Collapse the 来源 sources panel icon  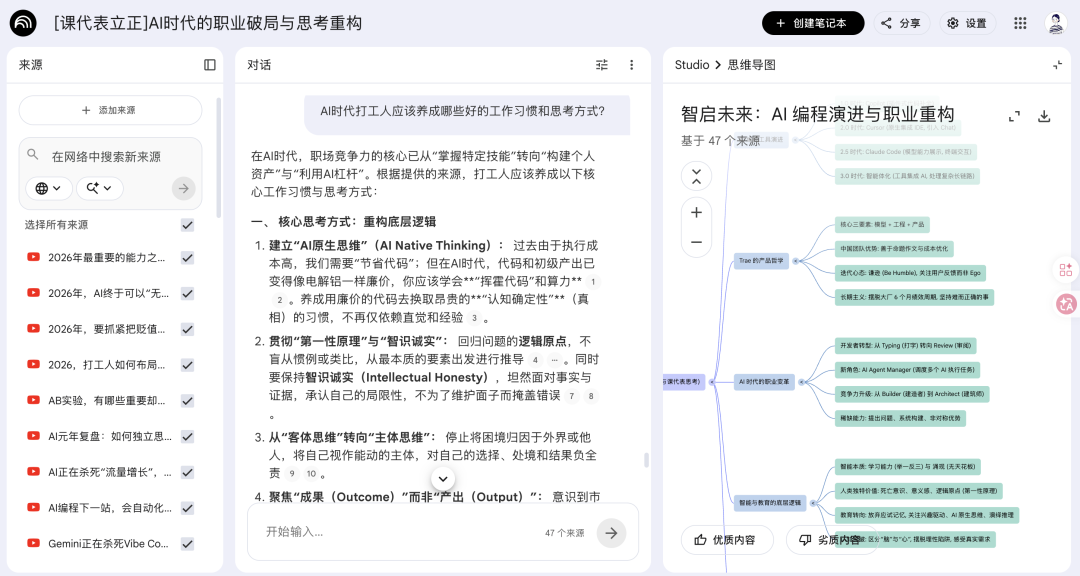coord(210,65)
